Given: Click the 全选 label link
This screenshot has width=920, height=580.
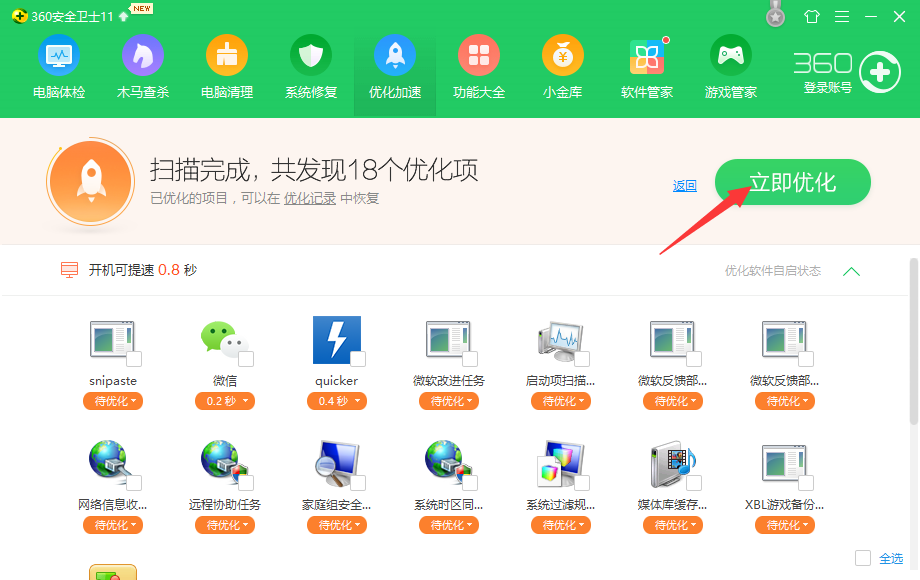Looking at the screenshot, I should click(x=891, y=558).
